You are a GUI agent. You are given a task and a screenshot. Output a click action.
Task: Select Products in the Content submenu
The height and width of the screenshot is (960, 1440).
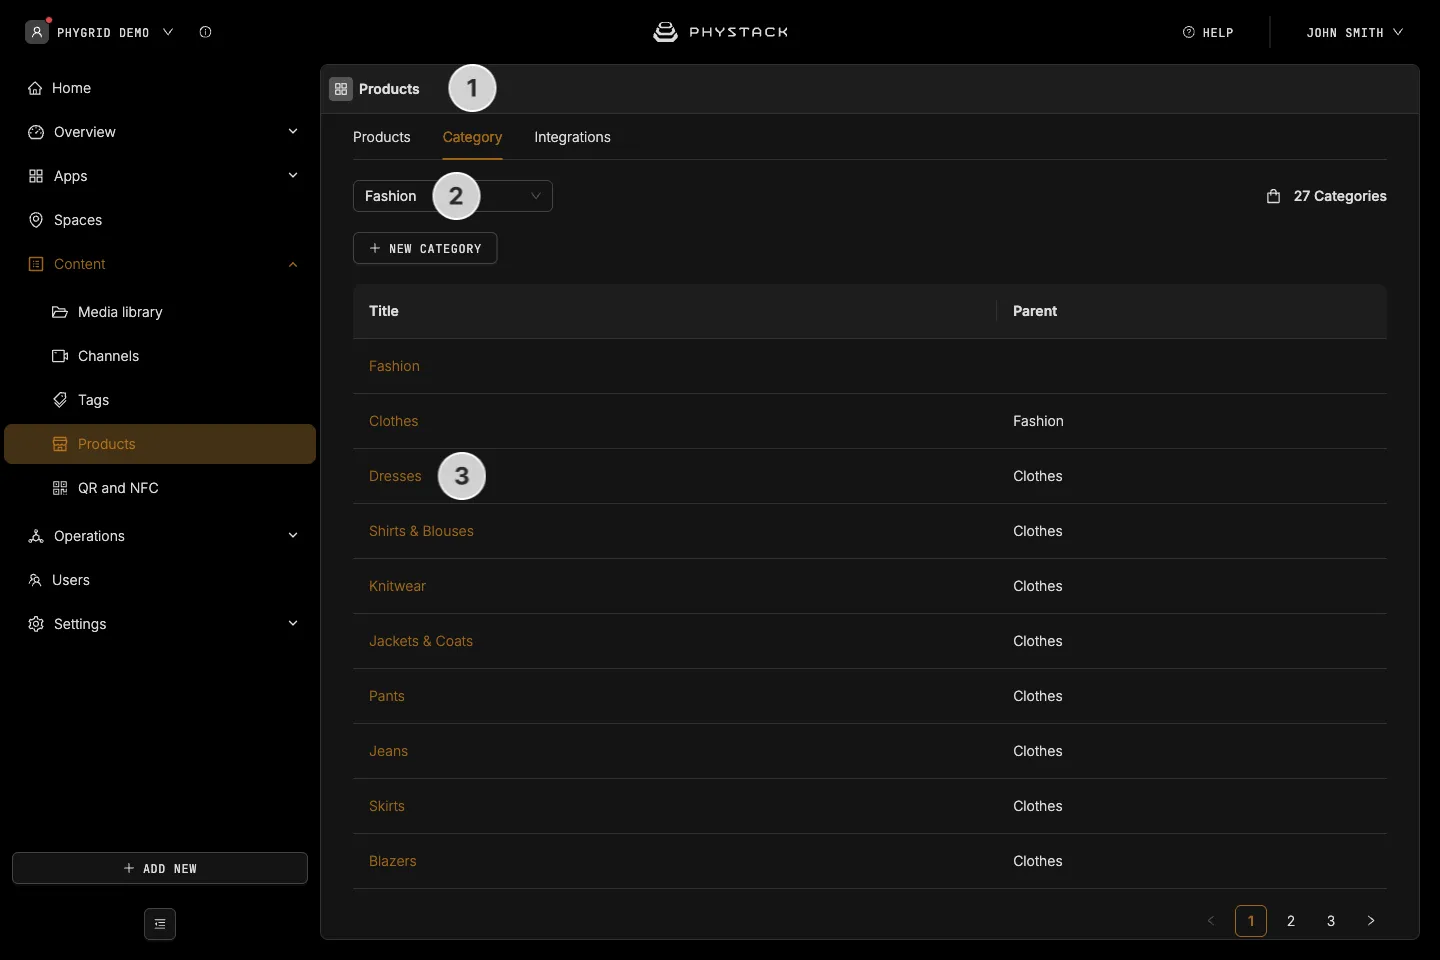tap(160, 444)
